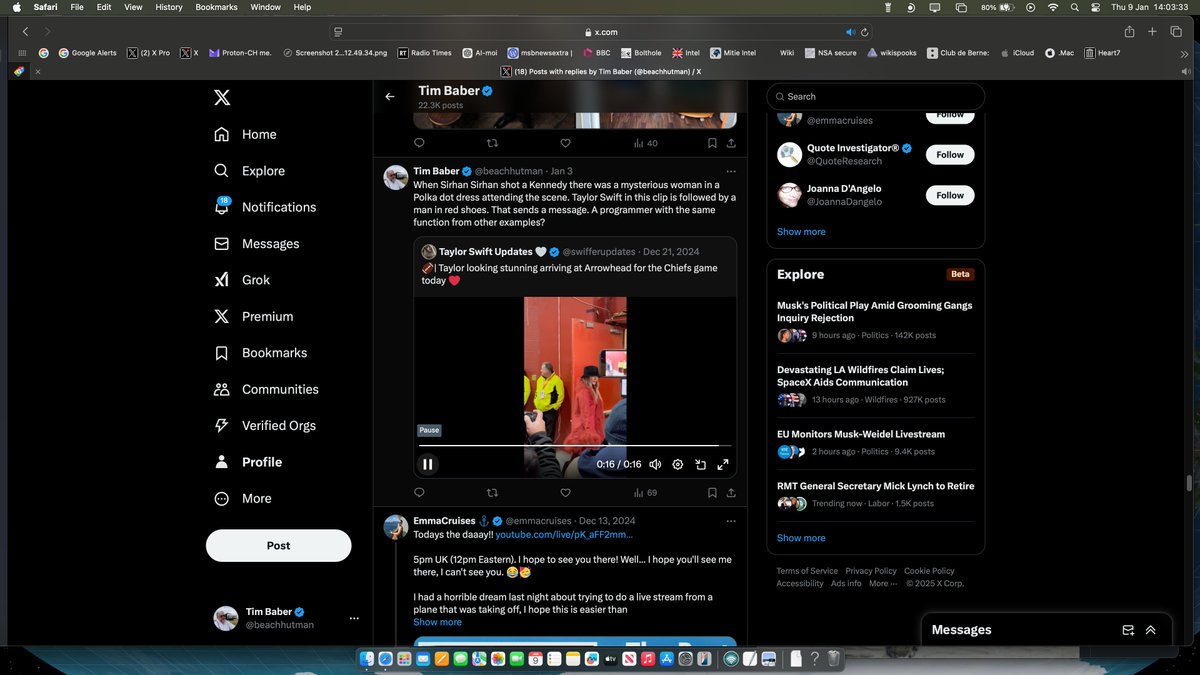Image resolution: width=1200 pixels, height=675 pixels.
Task: Bookmark the post with 40 views
Action: (x=712, y=143)
